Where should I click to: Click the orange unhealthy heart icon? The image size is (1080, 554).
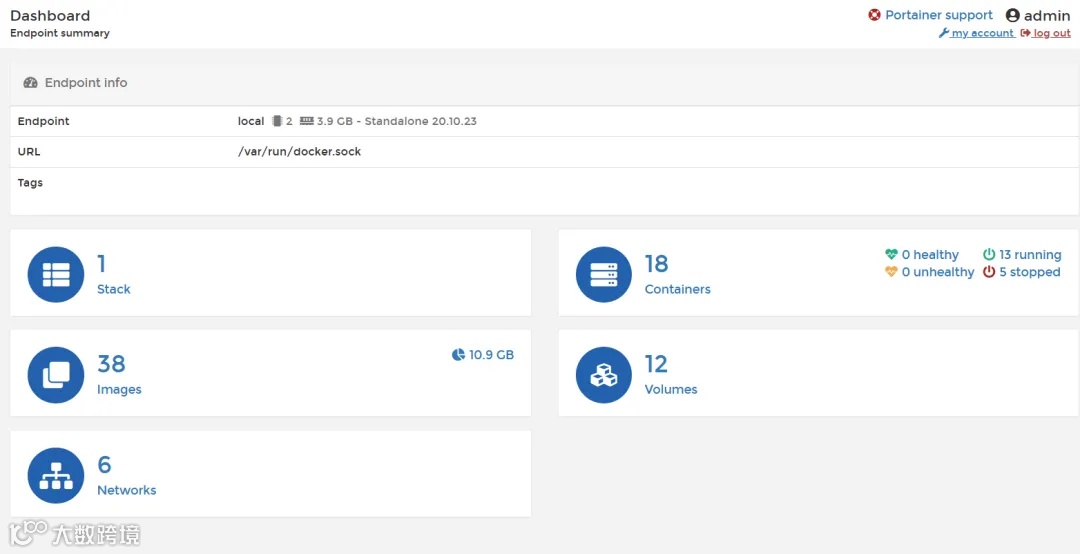coord(891,271)
